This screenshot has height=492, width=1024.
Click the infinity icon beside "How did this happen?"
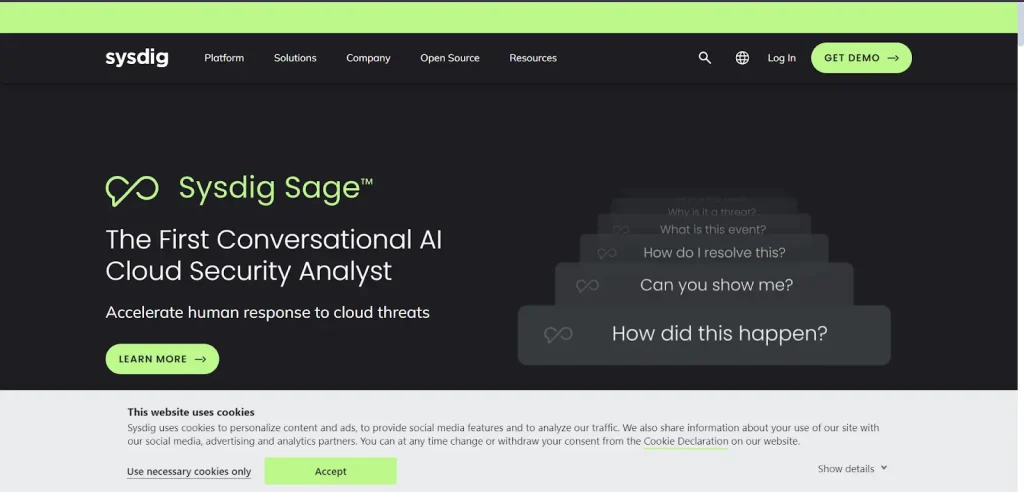click(x=558, y=335)
